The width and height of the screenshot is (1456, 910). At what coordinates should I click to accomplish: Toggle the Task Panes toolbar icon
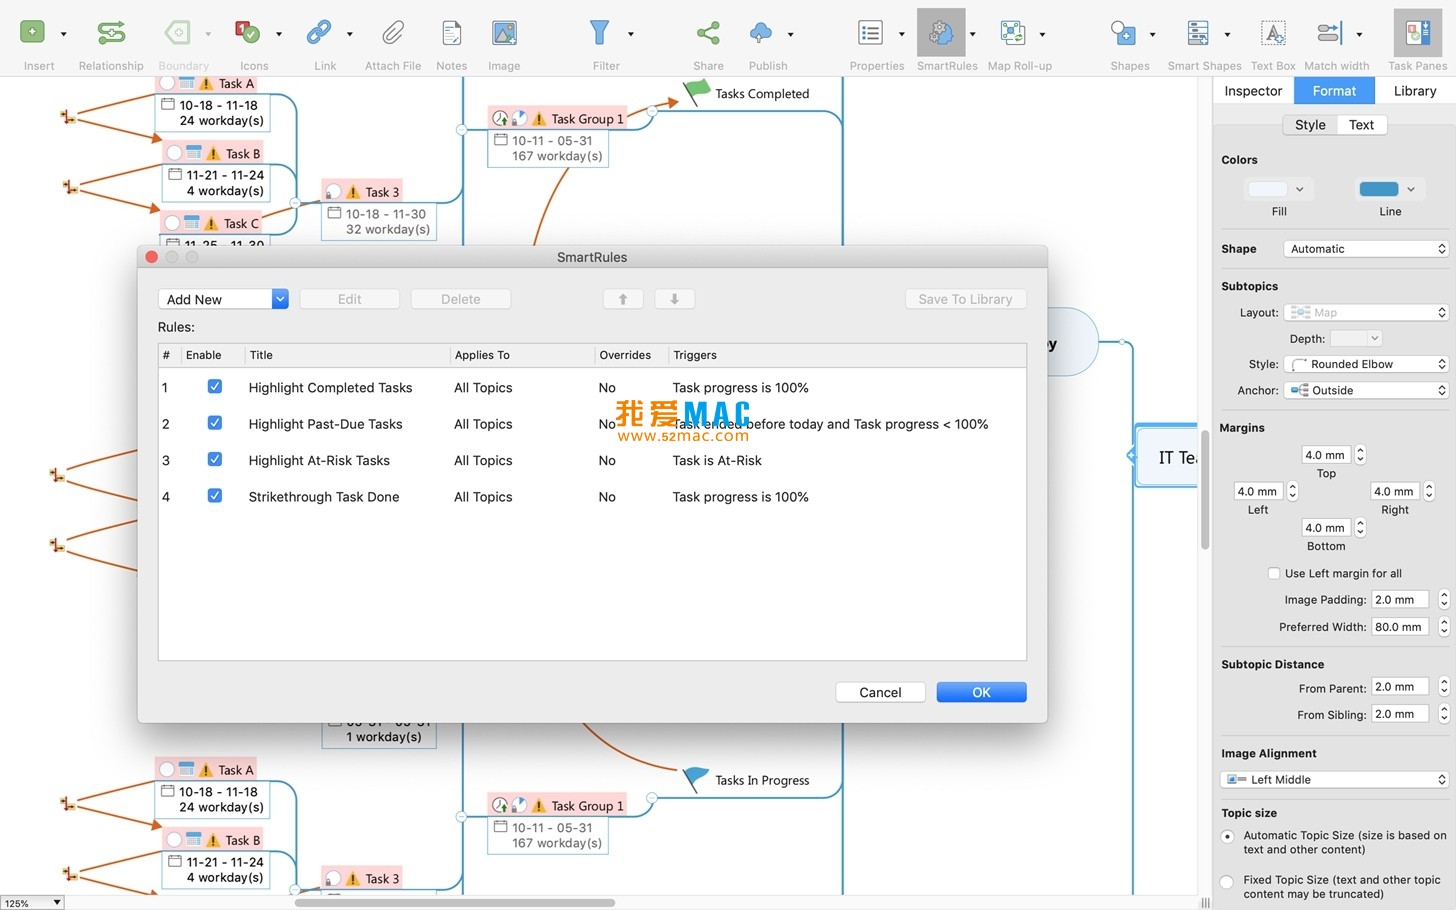pos(1418,32)
